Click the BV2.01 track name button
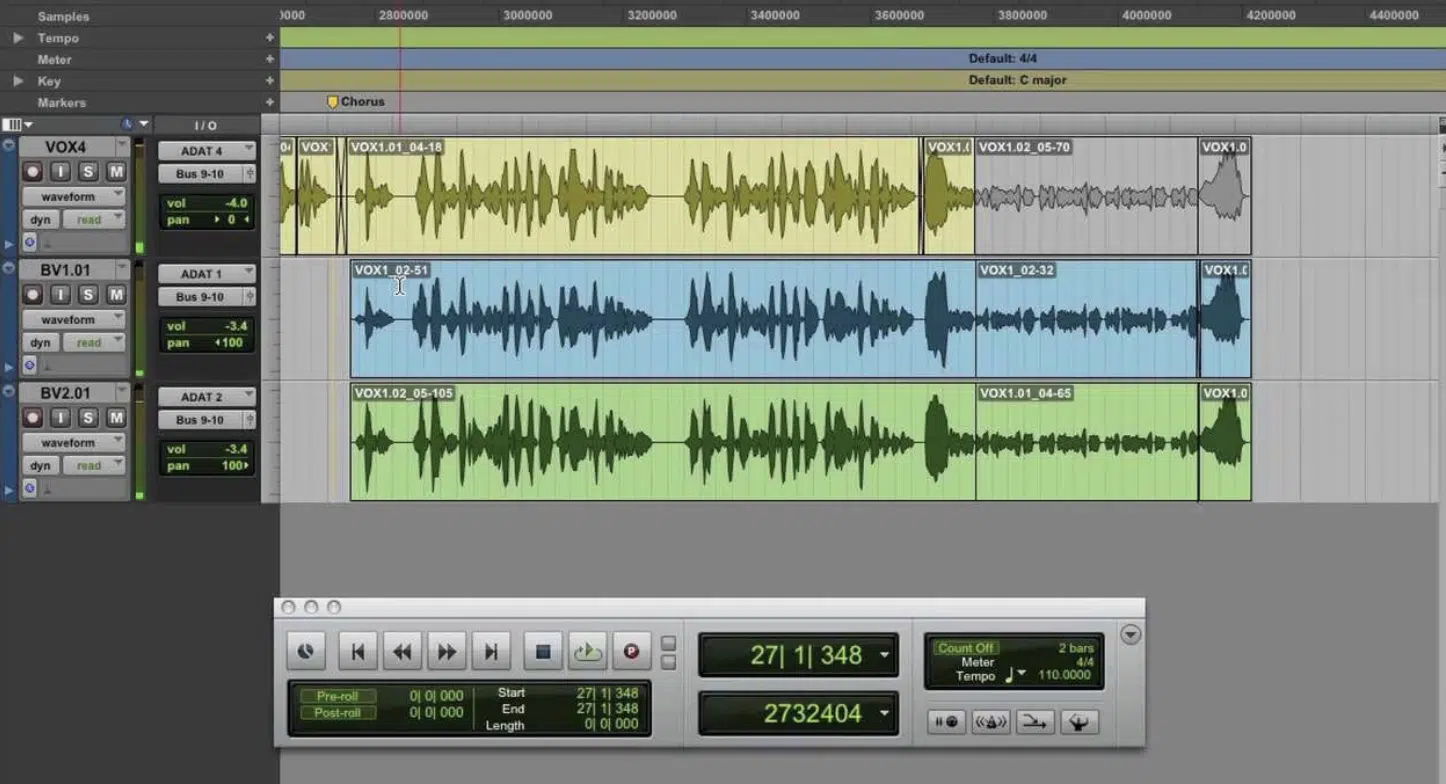 click(x=65, y=393)
